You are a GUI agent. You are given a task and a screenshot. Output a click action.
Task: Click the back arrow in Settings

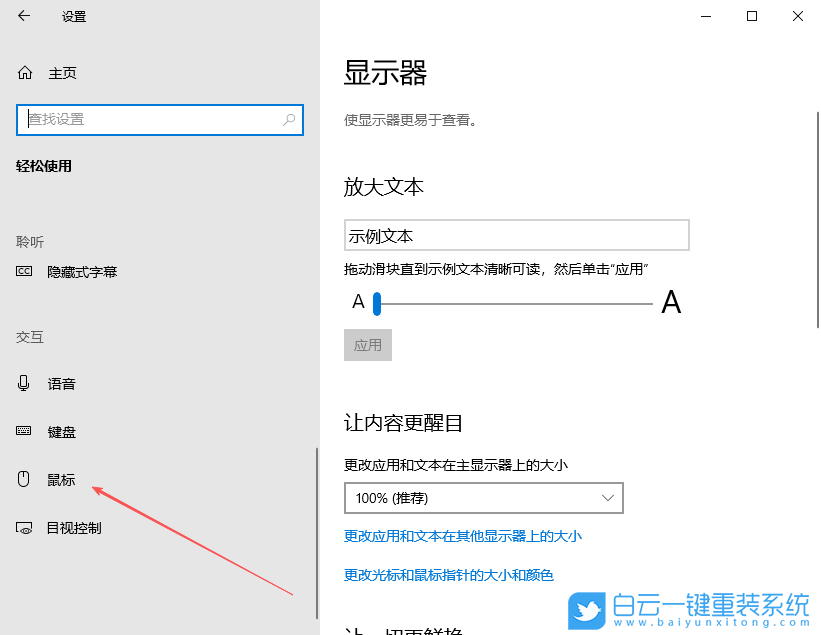pos(22,16)
